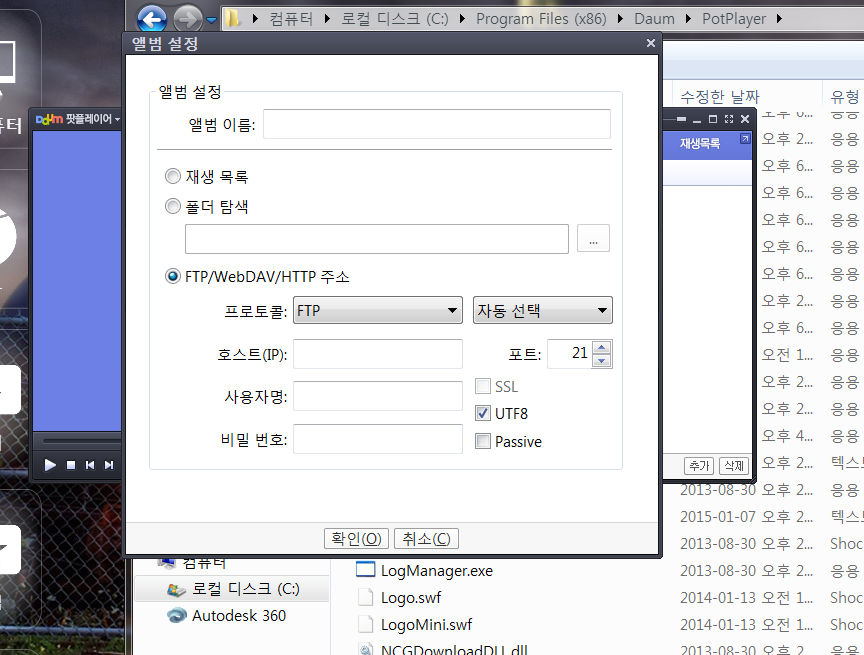Viewport: 864px width, 655px height.
Task: Click the 포트 value field showing 21
Action: point(569,354)
